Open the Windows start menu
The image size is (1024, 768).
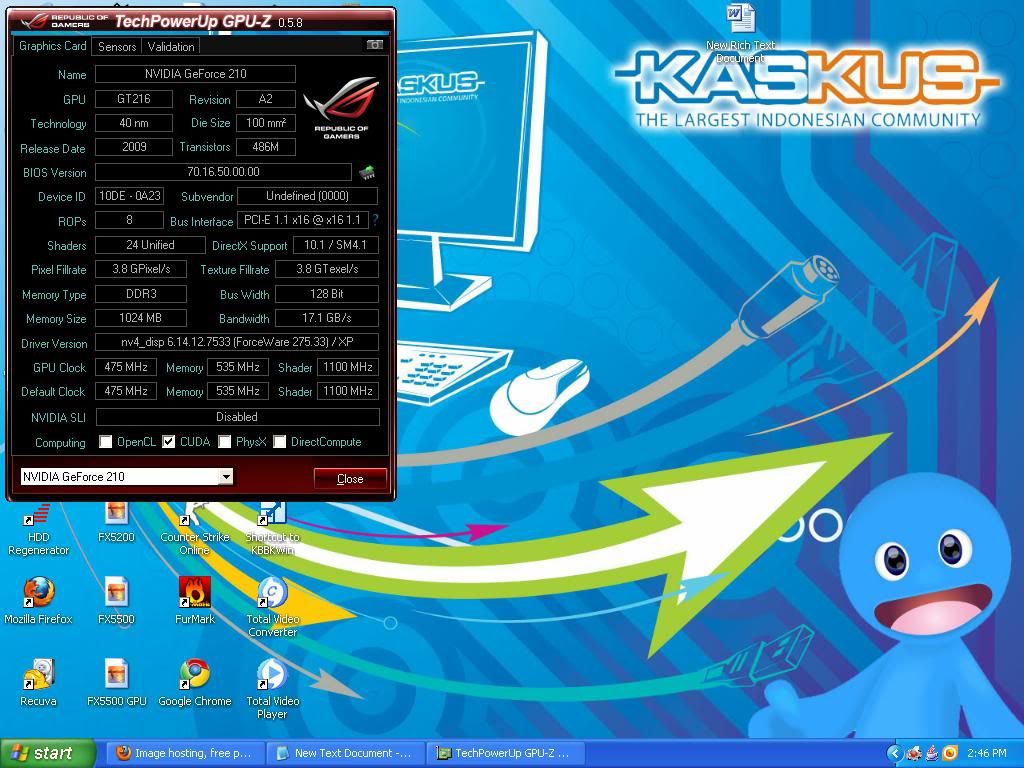[48, 754]
